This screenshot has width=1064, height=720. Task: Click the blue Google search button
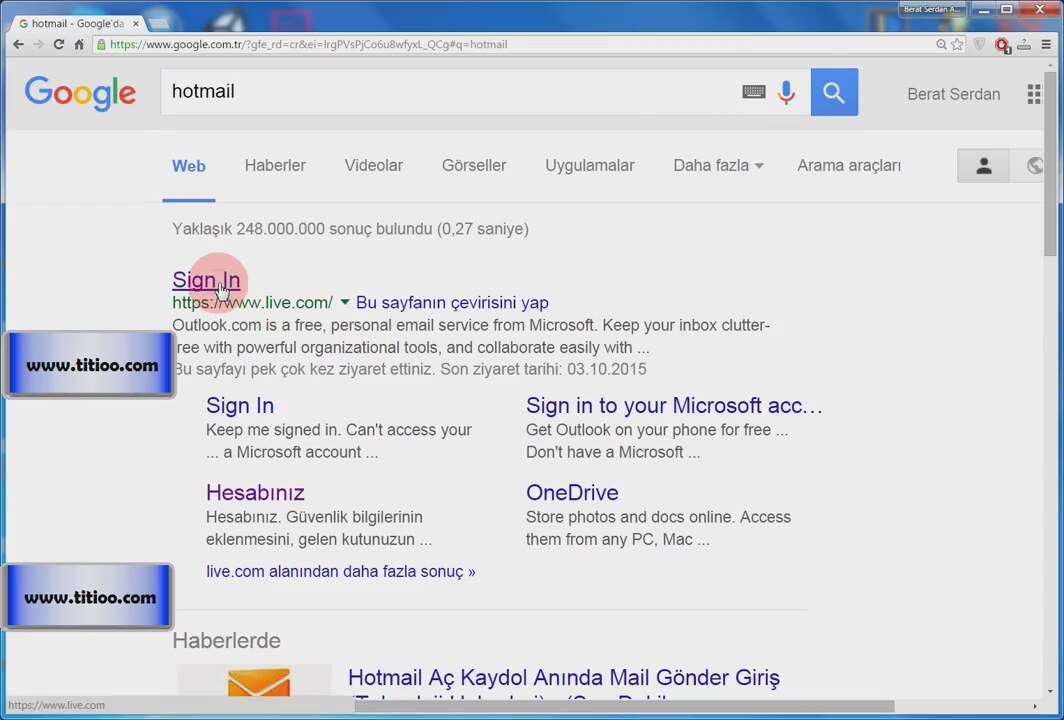coord(834,92)
